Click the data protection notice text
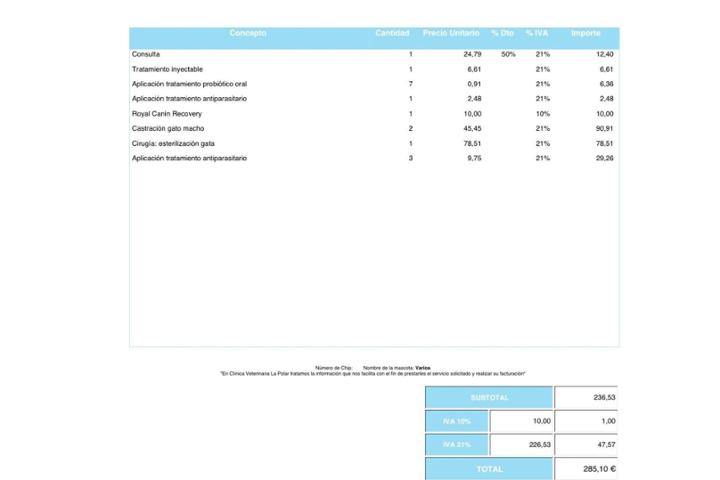This screenshot has width=720, height=480. (373, 374)
